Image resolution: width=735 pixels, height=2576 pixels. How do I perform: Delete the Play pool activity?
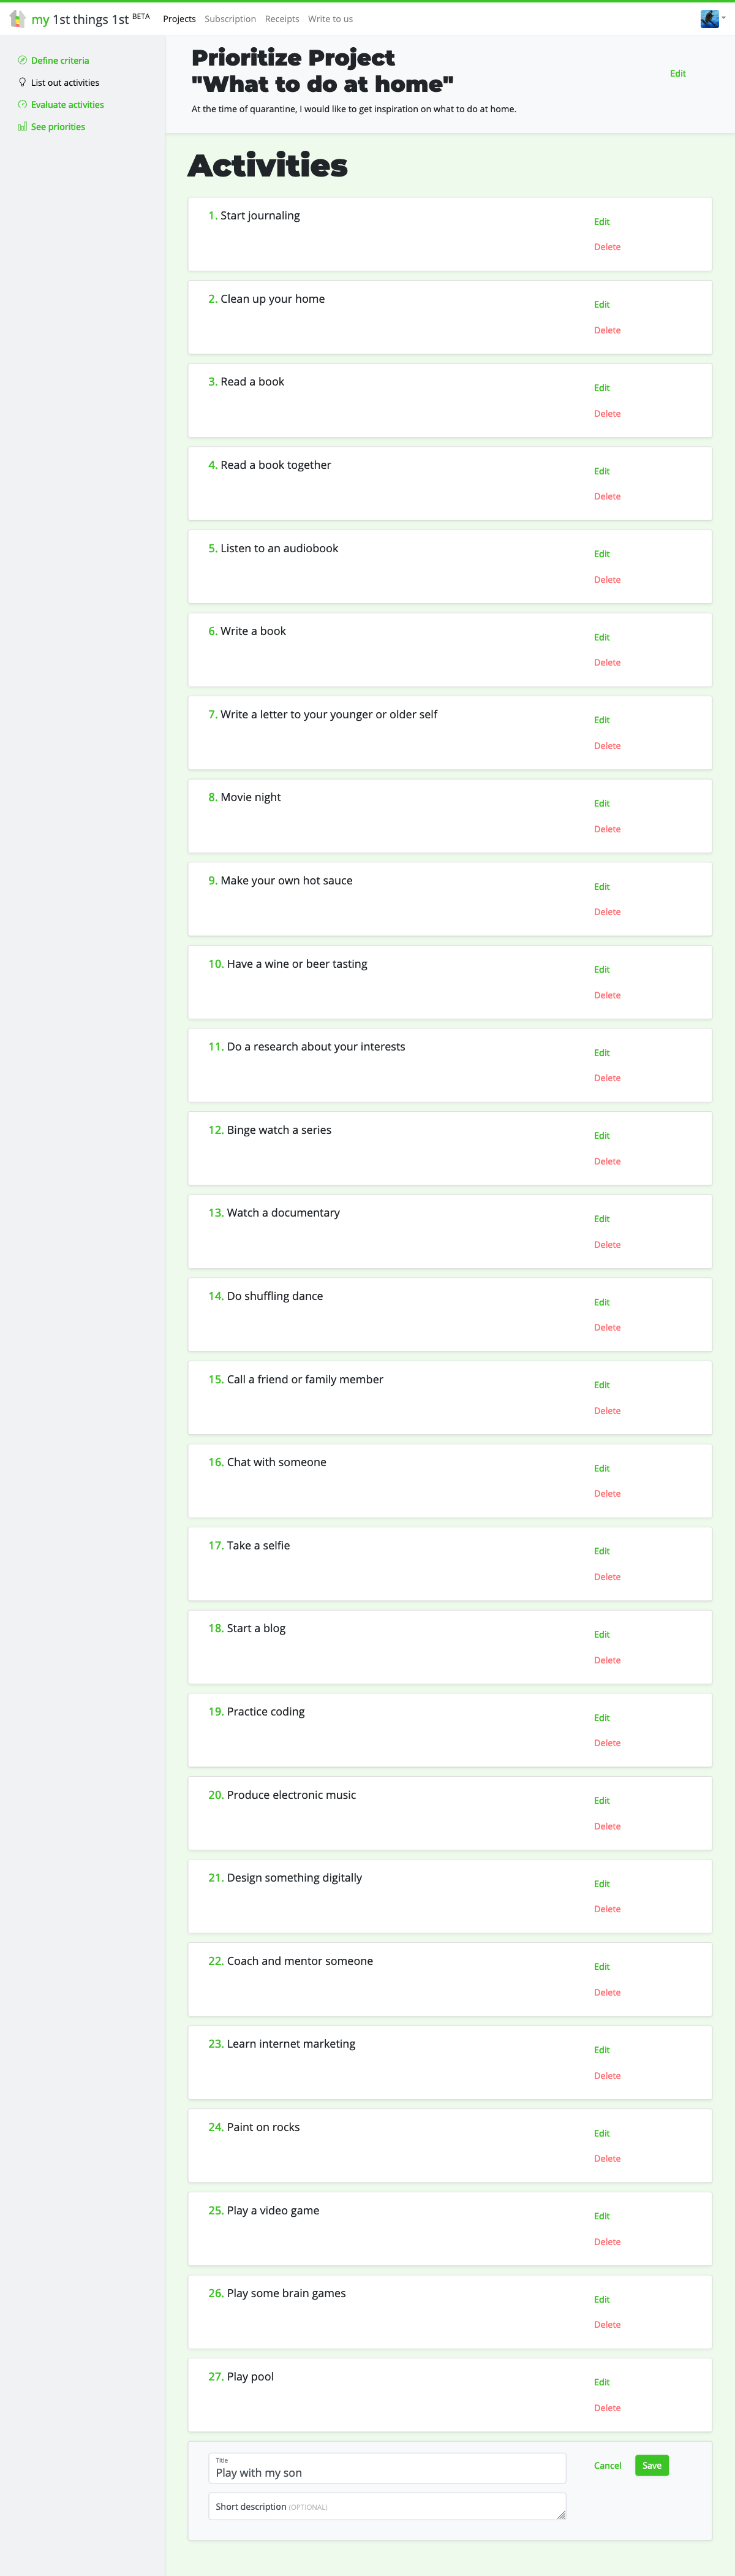tap(607, 2407)
